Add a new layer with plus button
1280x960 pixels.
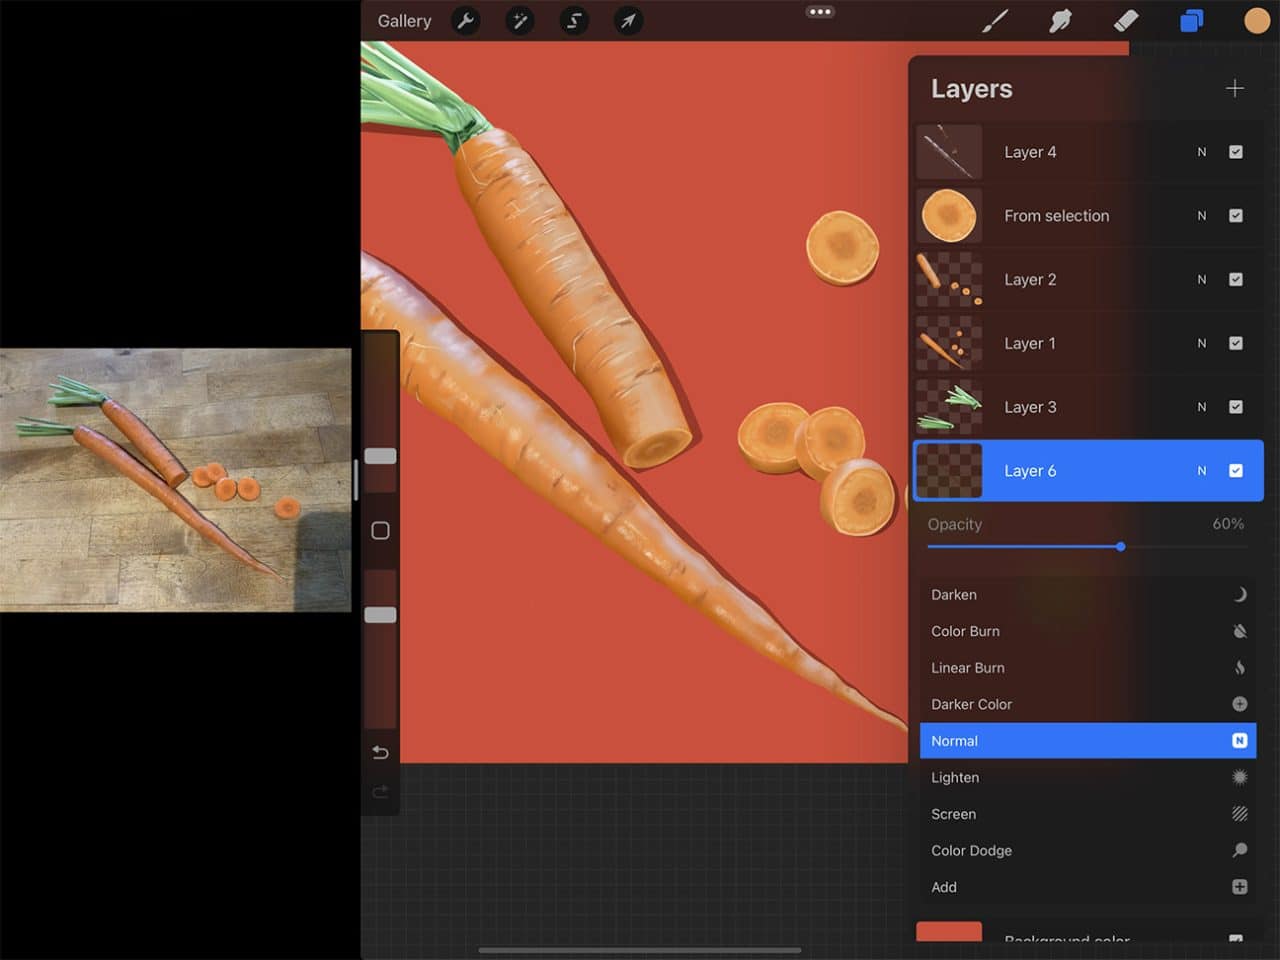(1235, 88)
